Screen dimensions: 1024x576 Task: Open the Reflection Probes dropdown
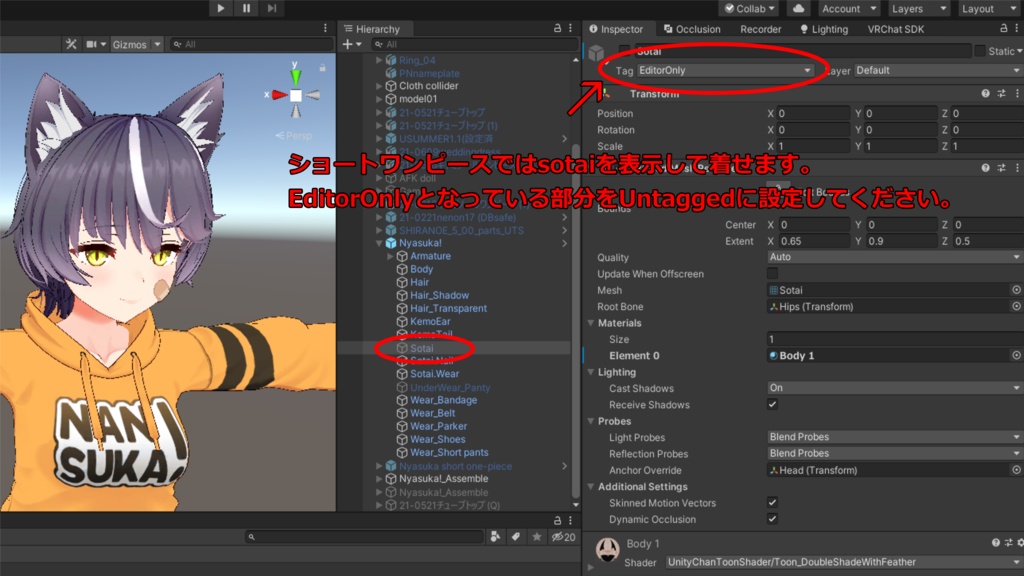click(x=895, y=453)
